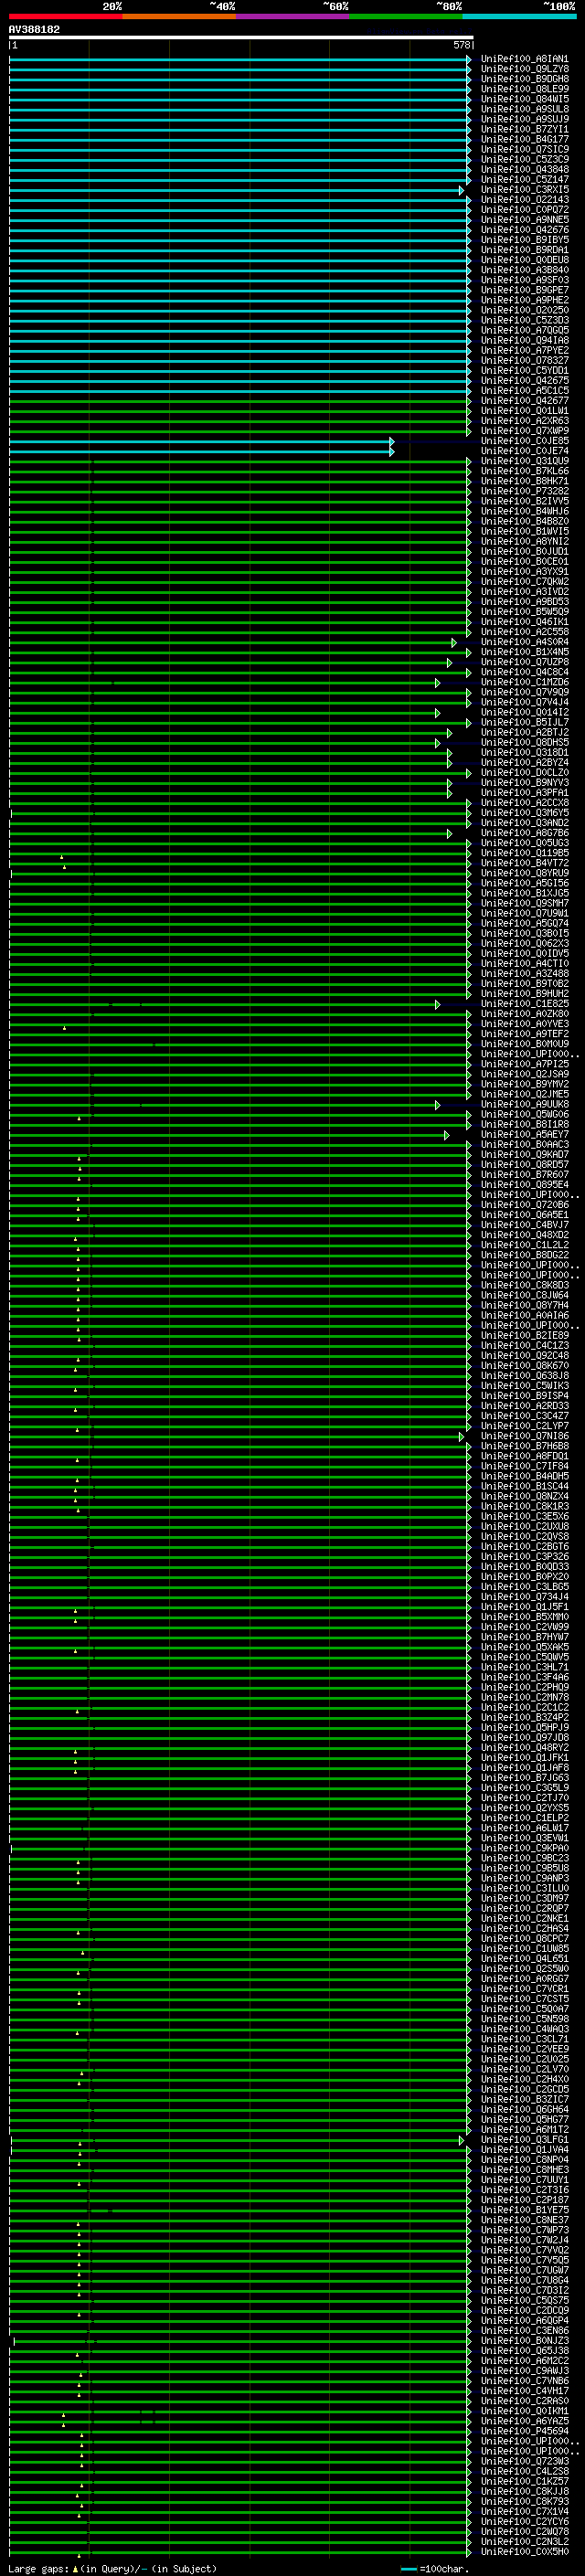Click the Large gaps legend text
The width and height of the screenshot is (585, 2576).
[x=112, y=2569]
